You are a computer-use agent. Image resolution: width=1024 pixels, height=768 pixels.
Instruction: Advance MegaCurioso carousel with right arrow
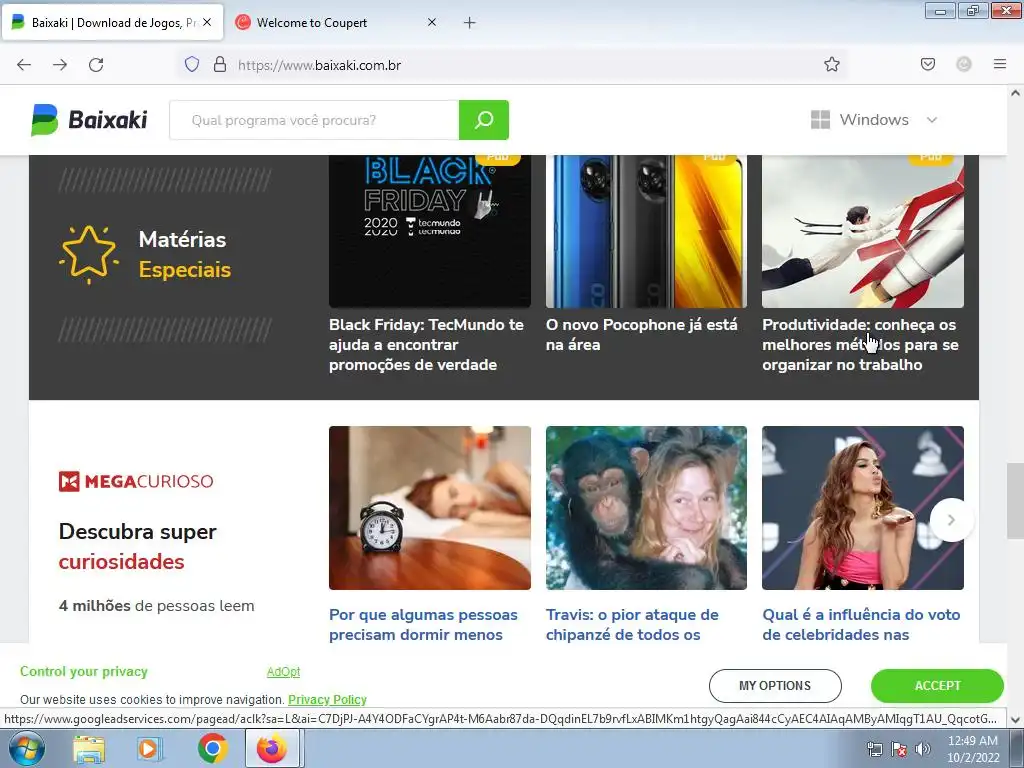[x=951, y=520]
